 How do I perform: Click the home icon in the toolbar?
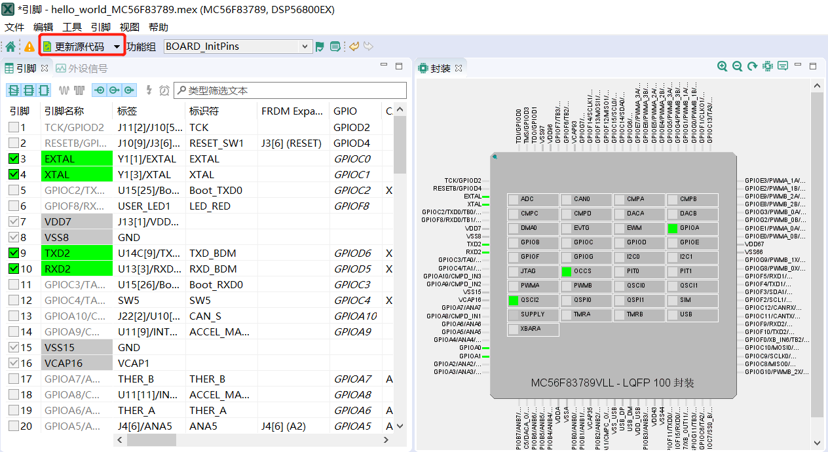11,46
